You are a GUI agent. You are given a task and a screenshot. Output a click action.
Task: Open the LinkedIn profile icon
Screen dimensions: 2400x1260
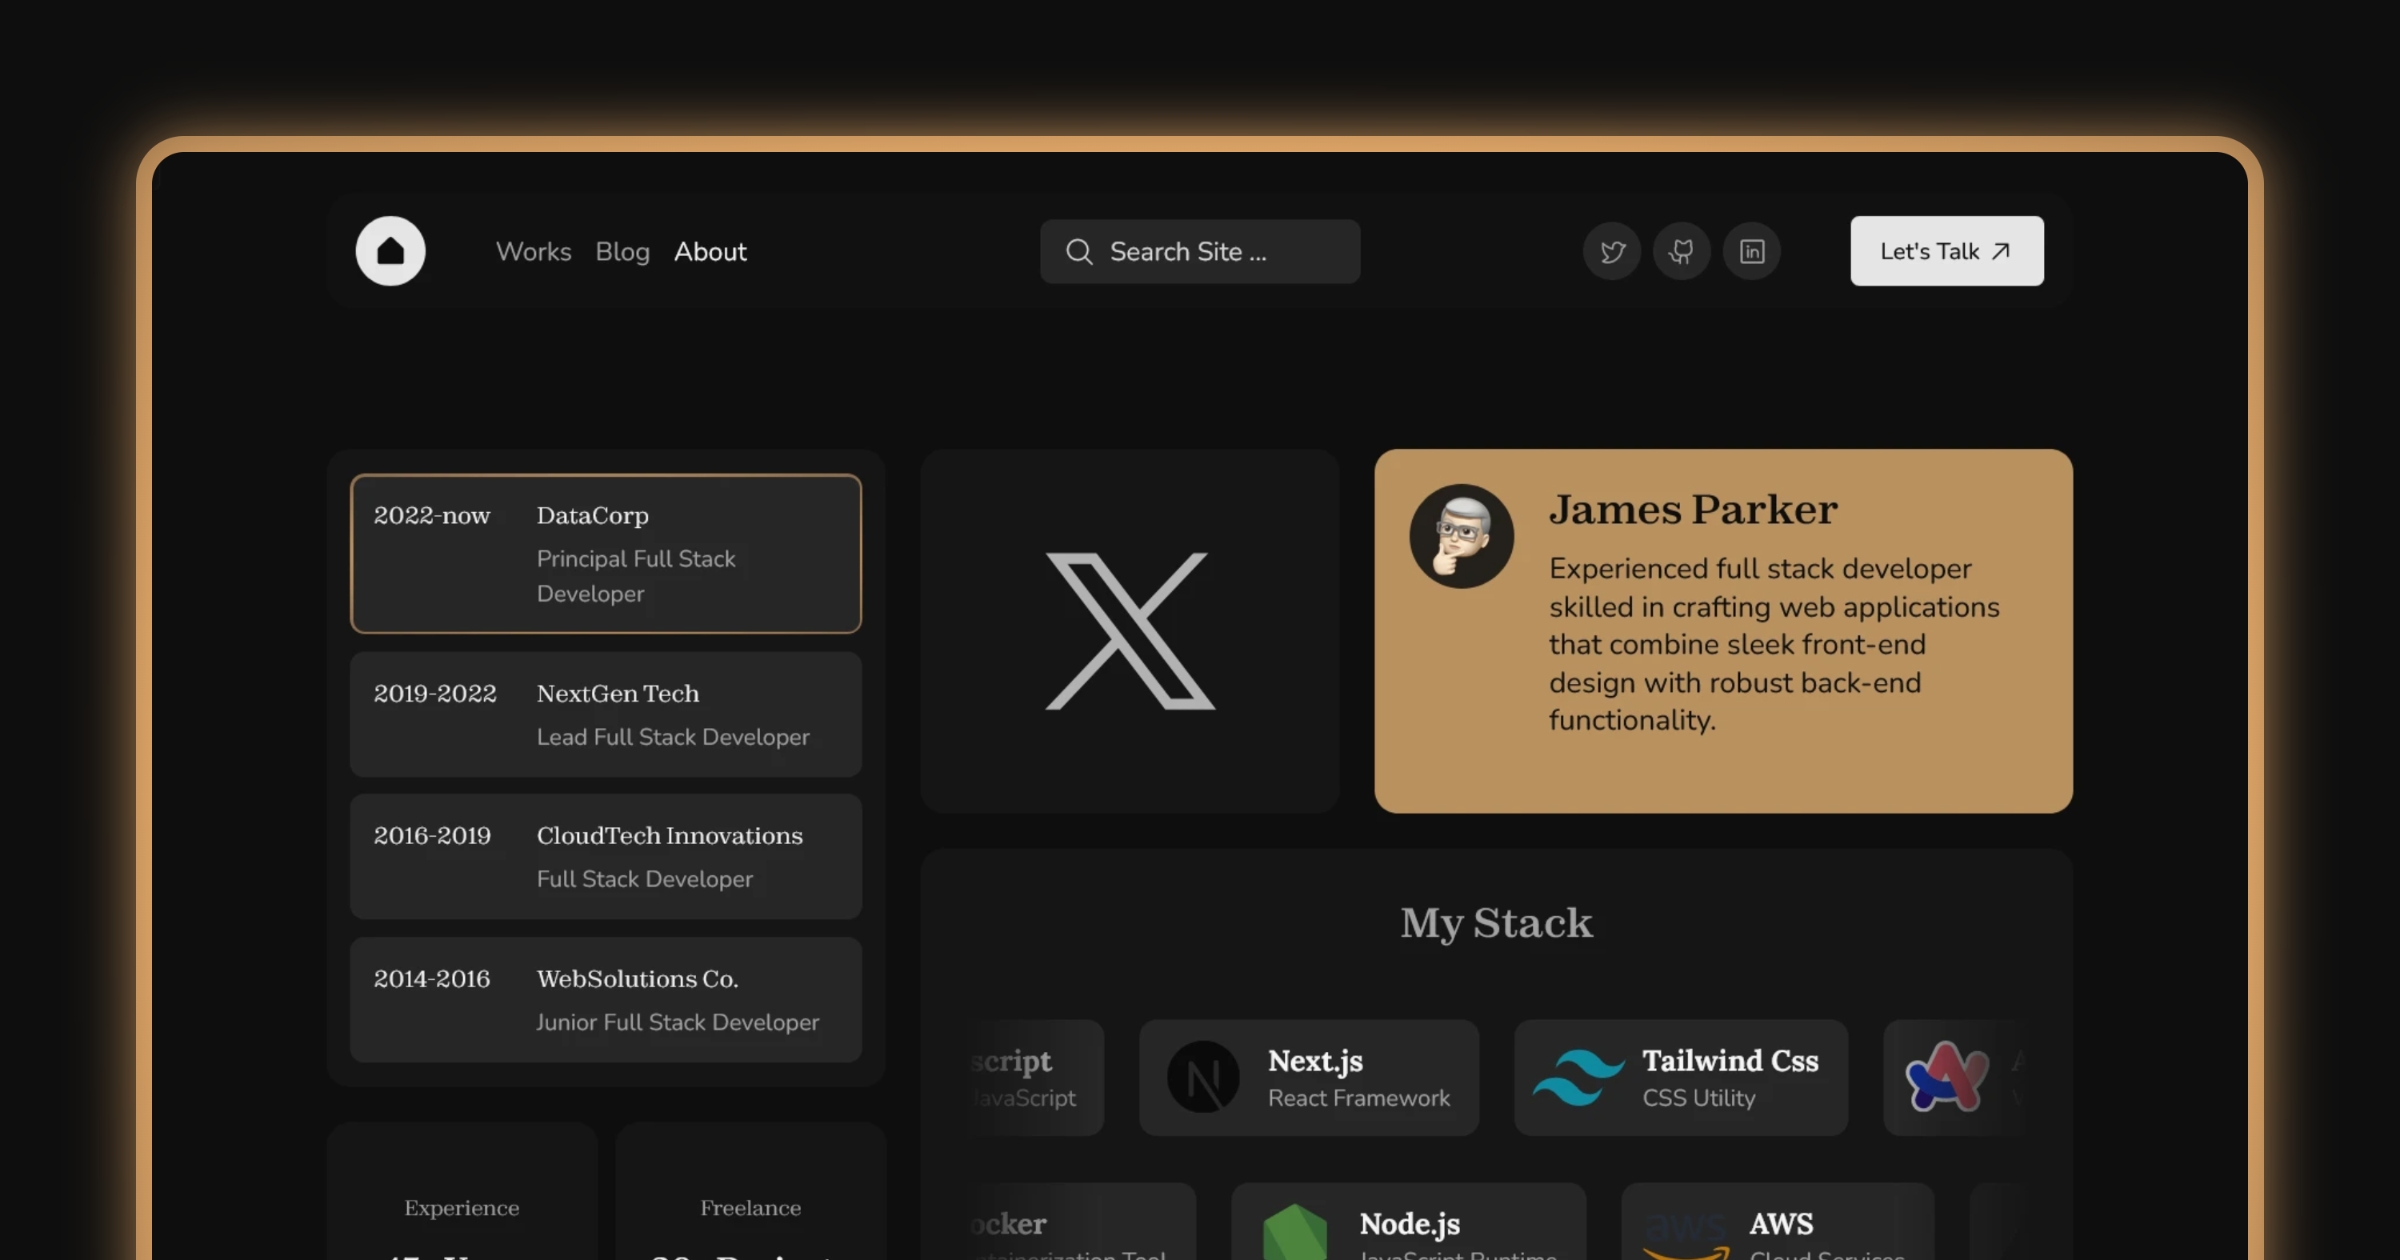[x=1752, y=251]
